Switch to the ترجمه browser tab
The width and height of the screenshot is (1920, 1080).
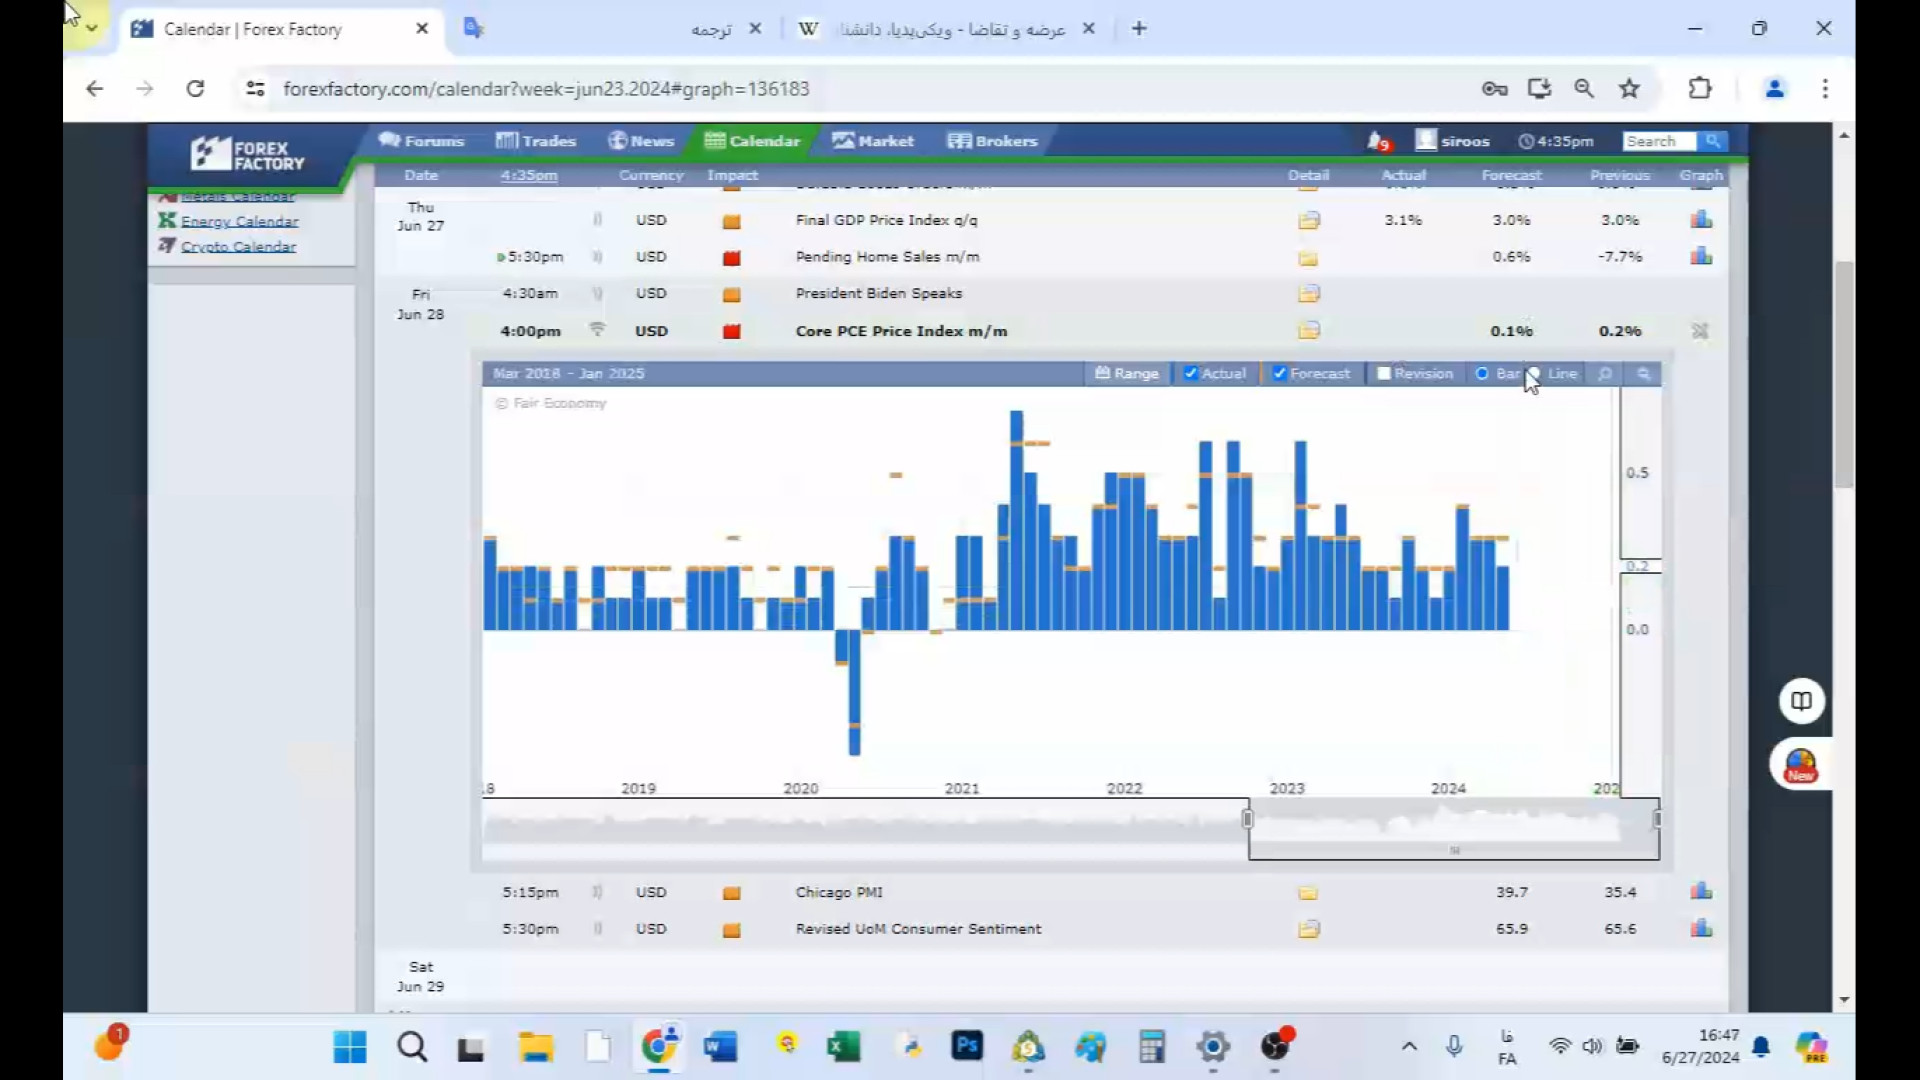610,29
